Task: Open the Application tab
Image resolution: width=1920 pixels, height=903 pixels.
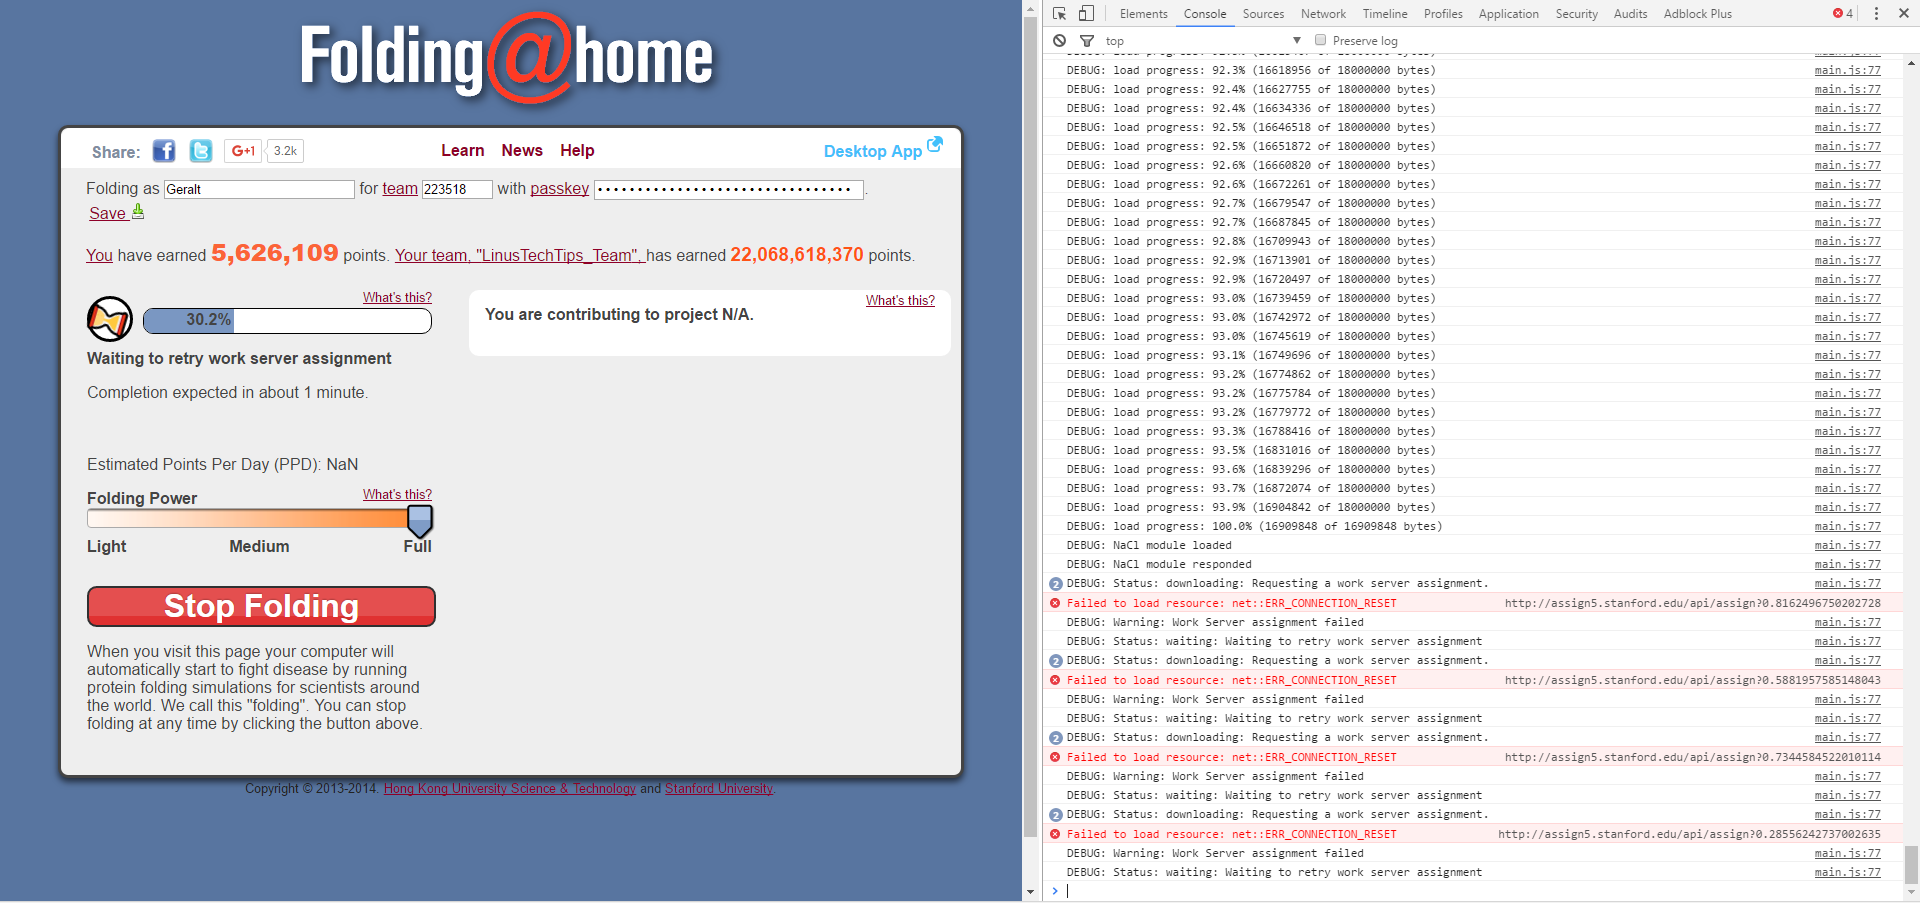Action: click(x=1509, y=14)
